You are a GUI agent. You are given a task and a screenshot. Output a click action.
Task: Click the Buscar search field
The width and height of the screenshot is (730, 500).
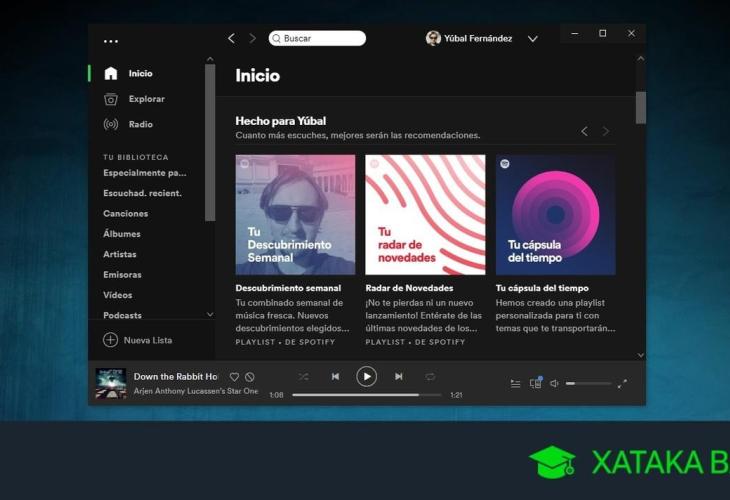pos(320,38)
